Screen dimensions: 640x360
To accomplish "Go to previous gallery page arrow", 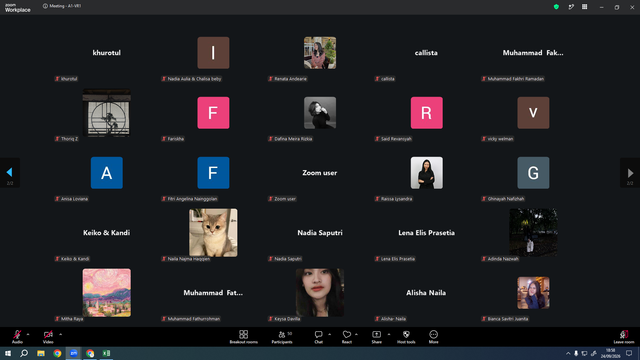I will pyautogui.click(x=10, y=173).
